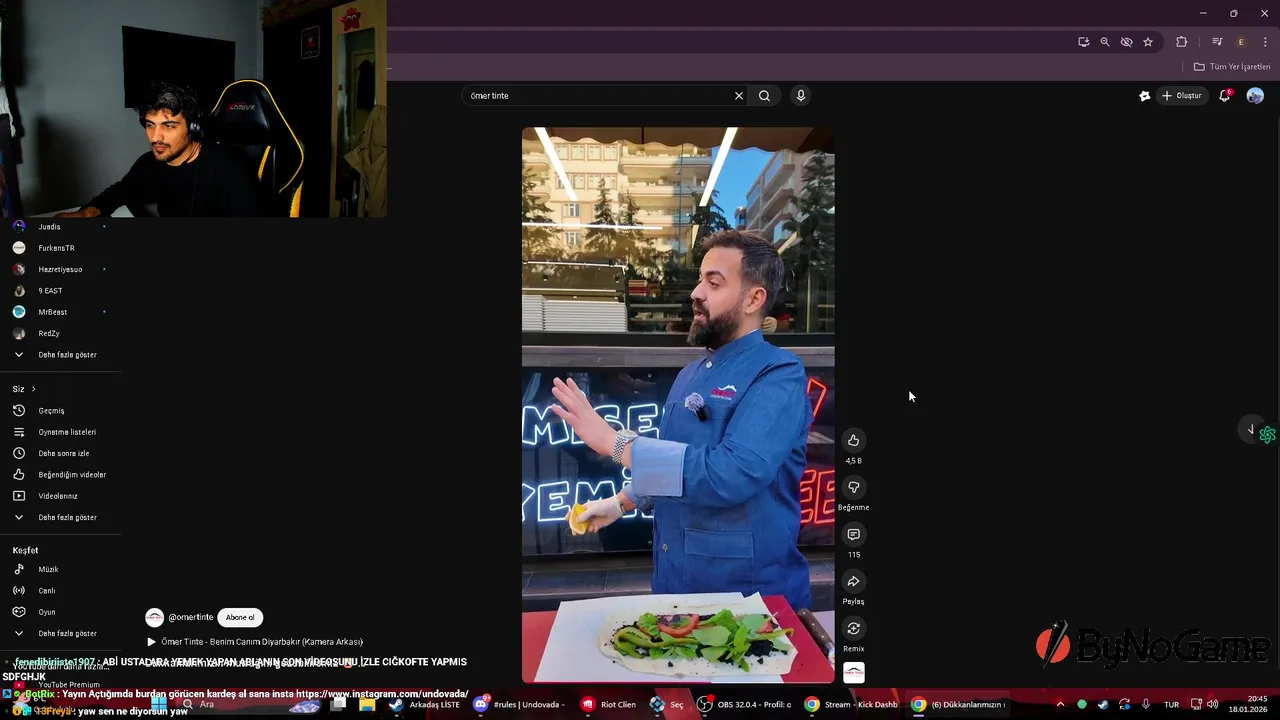Bookmark this page with the star icon
This screenshot has height=720, width=1280.
[1148, 42]
